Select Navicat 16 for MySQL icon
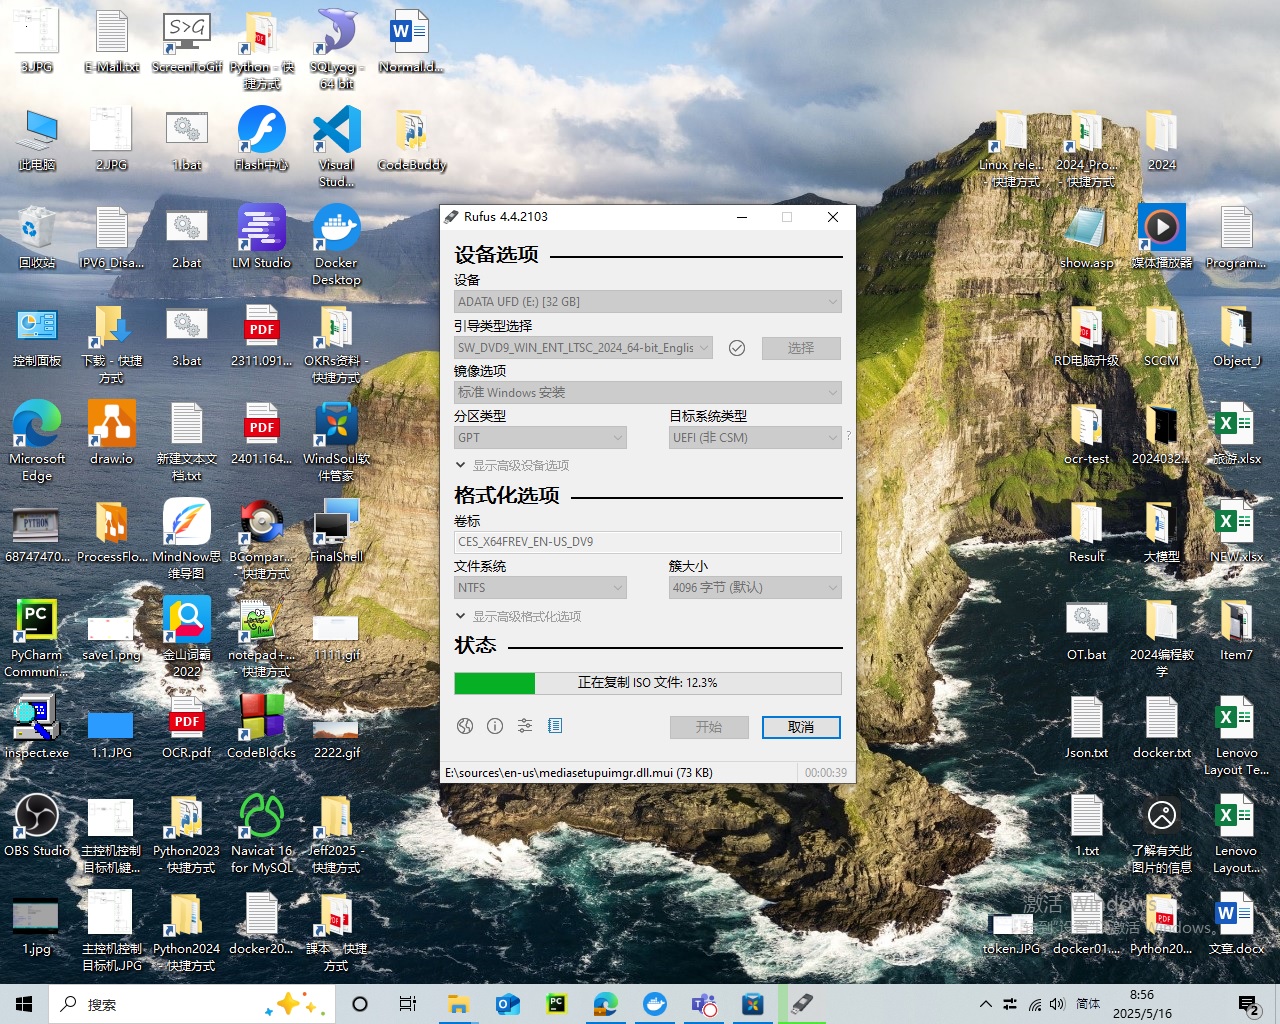 [x=262, y=834]
